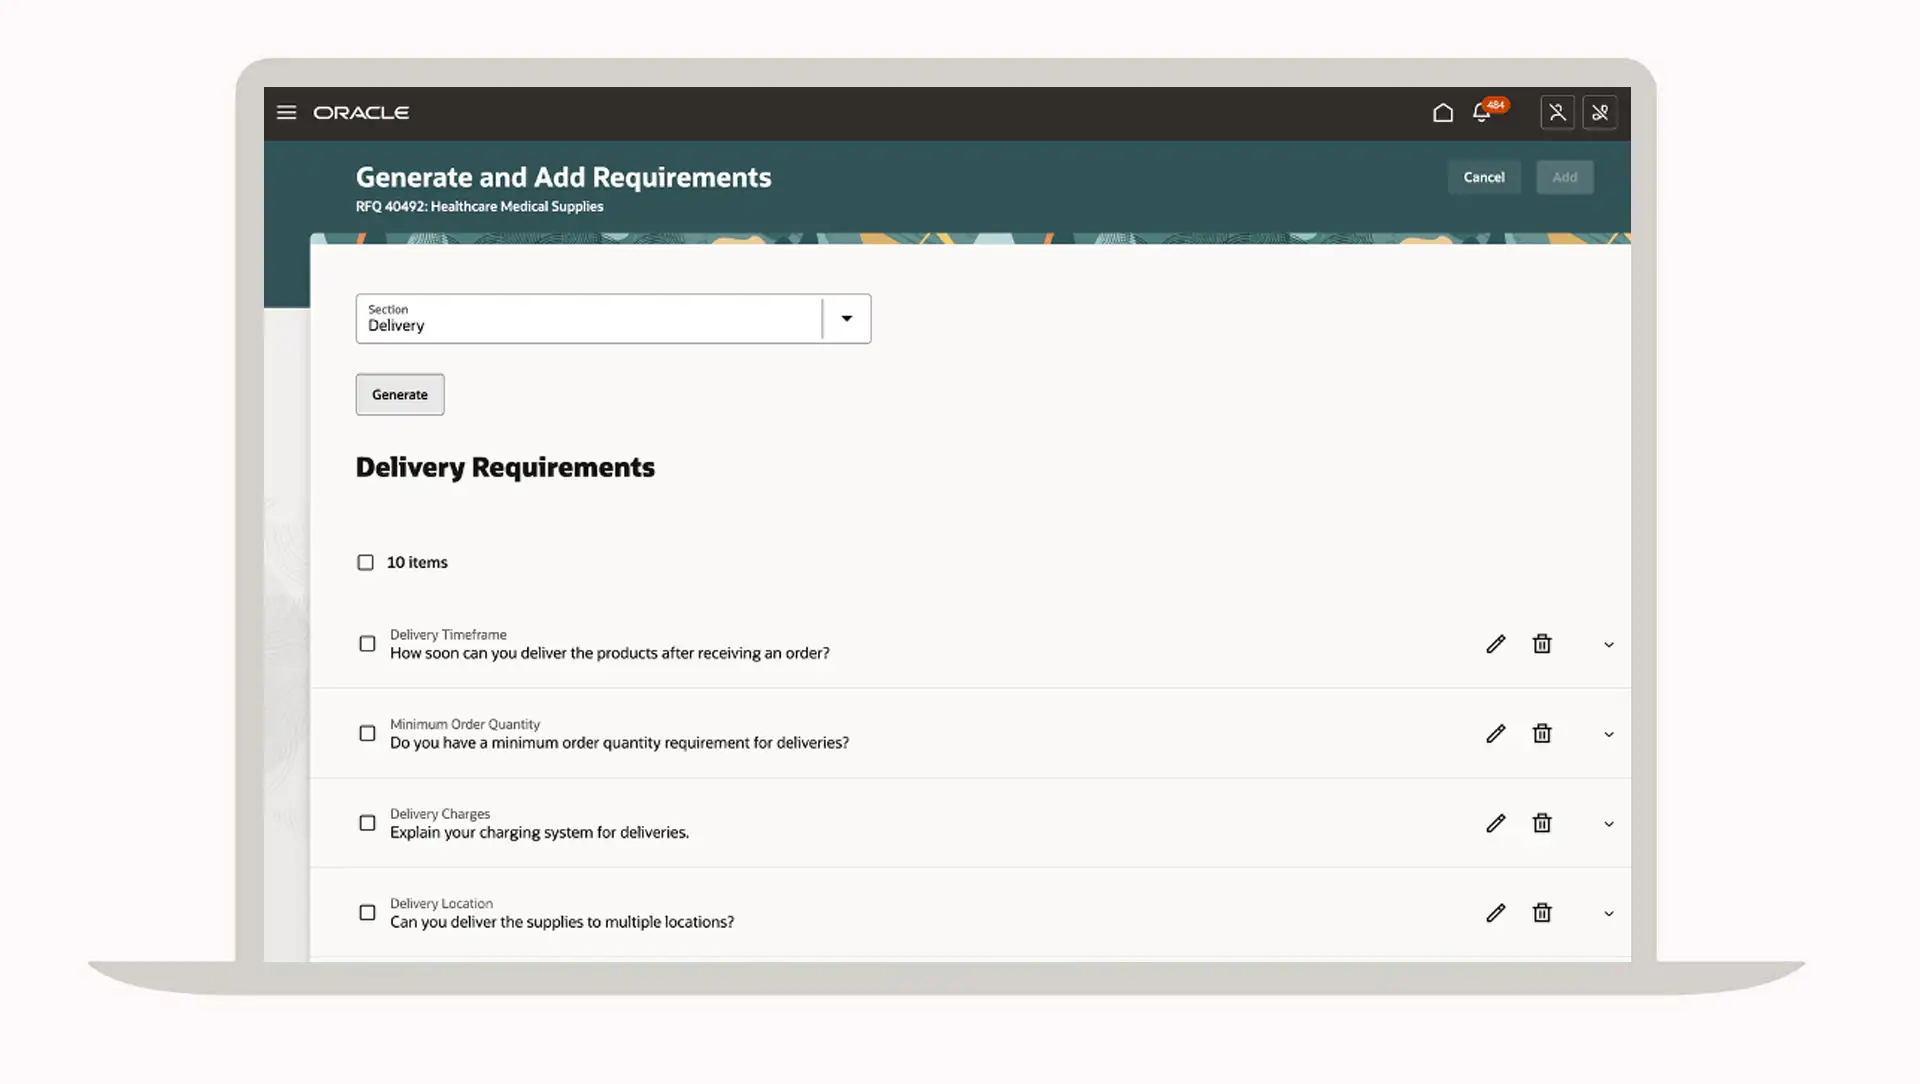
Task: Edit the Delivery Location requirement
Action: click(x=1495, y=913)
